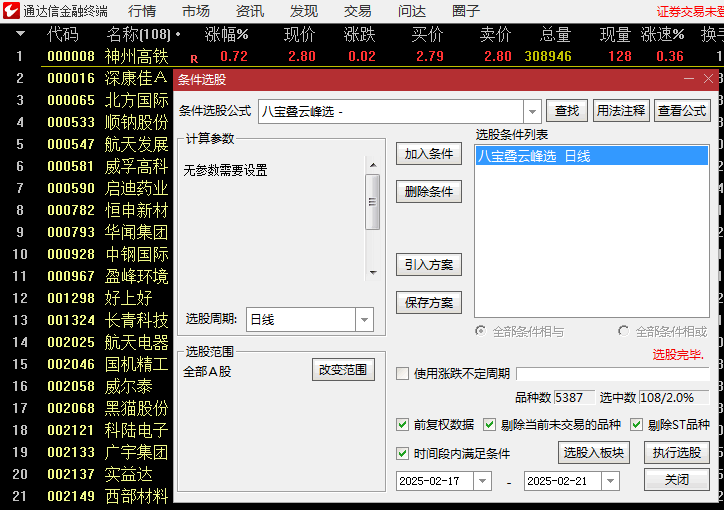Toggle 时间段内满足条件 checkbox
Viewport: 724px width, 510px height.
click(x=403, y=454)
